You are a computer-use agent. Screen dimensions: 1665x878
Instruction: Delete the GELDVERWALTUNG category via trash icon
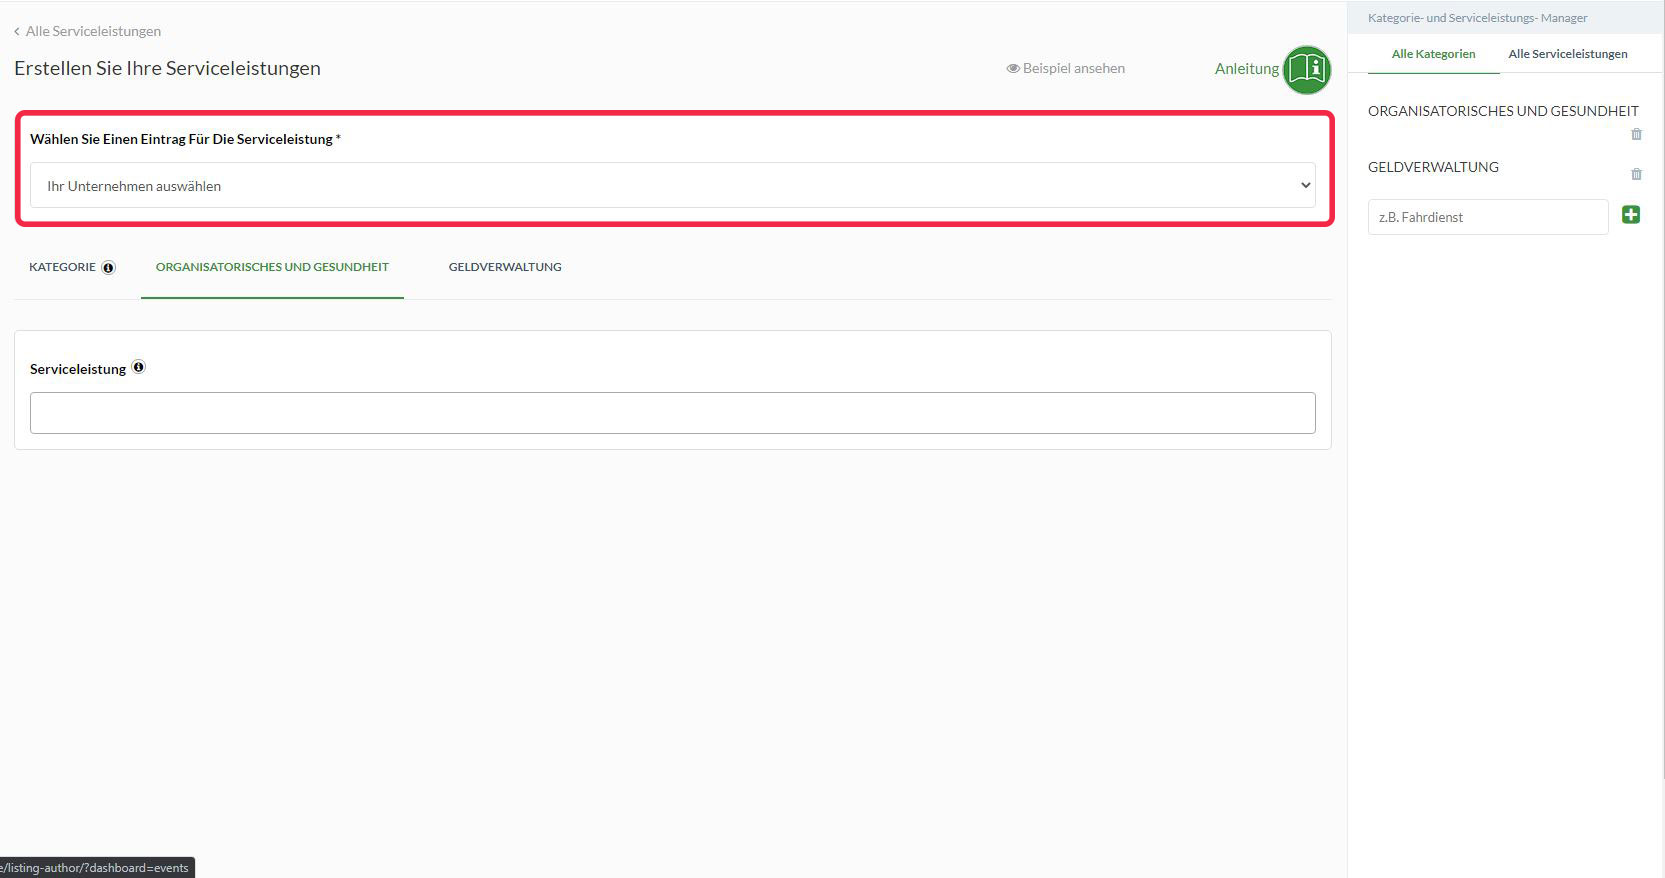point(1636,174)
